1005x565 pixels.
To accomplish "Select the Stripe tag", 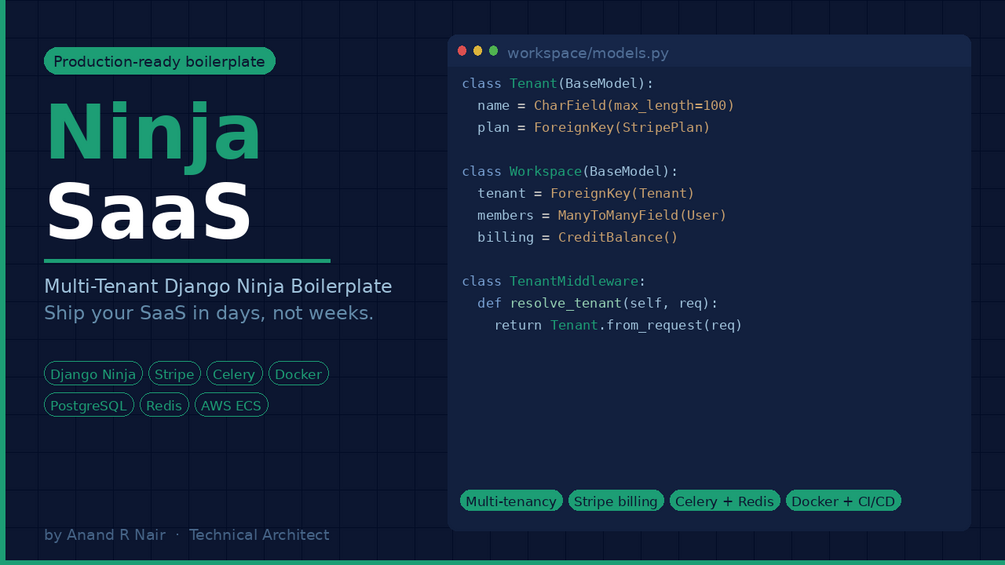I will pyautogui.click(x=174, y=374).
